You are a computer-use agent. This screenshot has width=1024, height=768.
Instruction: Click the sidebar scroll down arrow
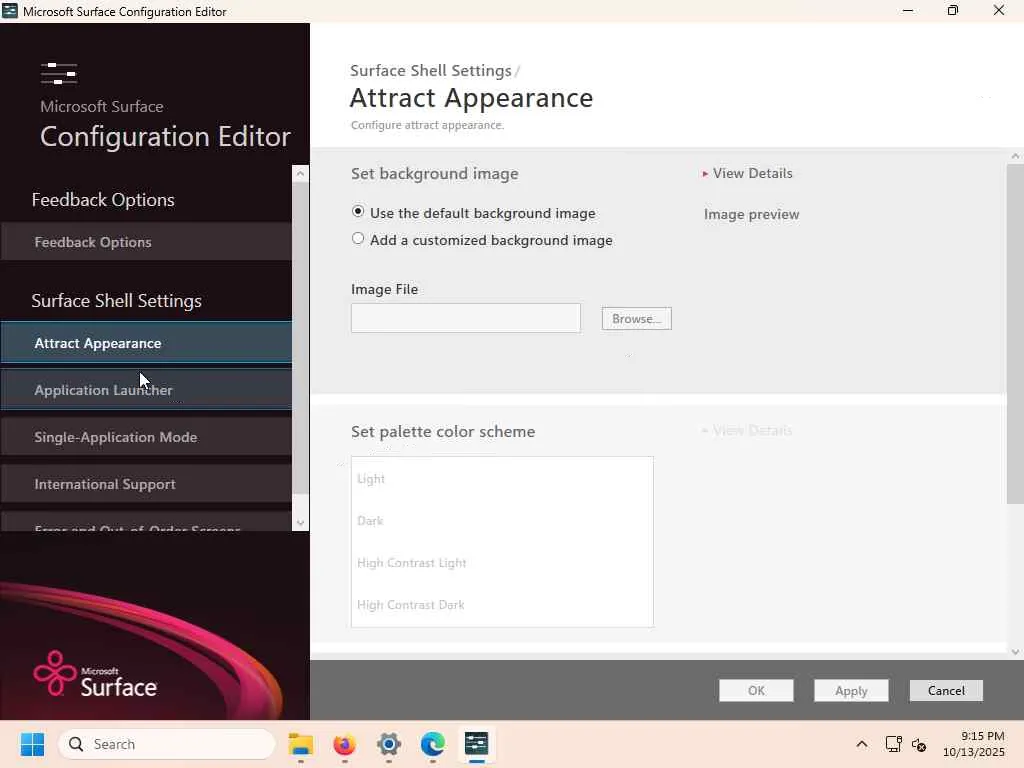point(300,523)
